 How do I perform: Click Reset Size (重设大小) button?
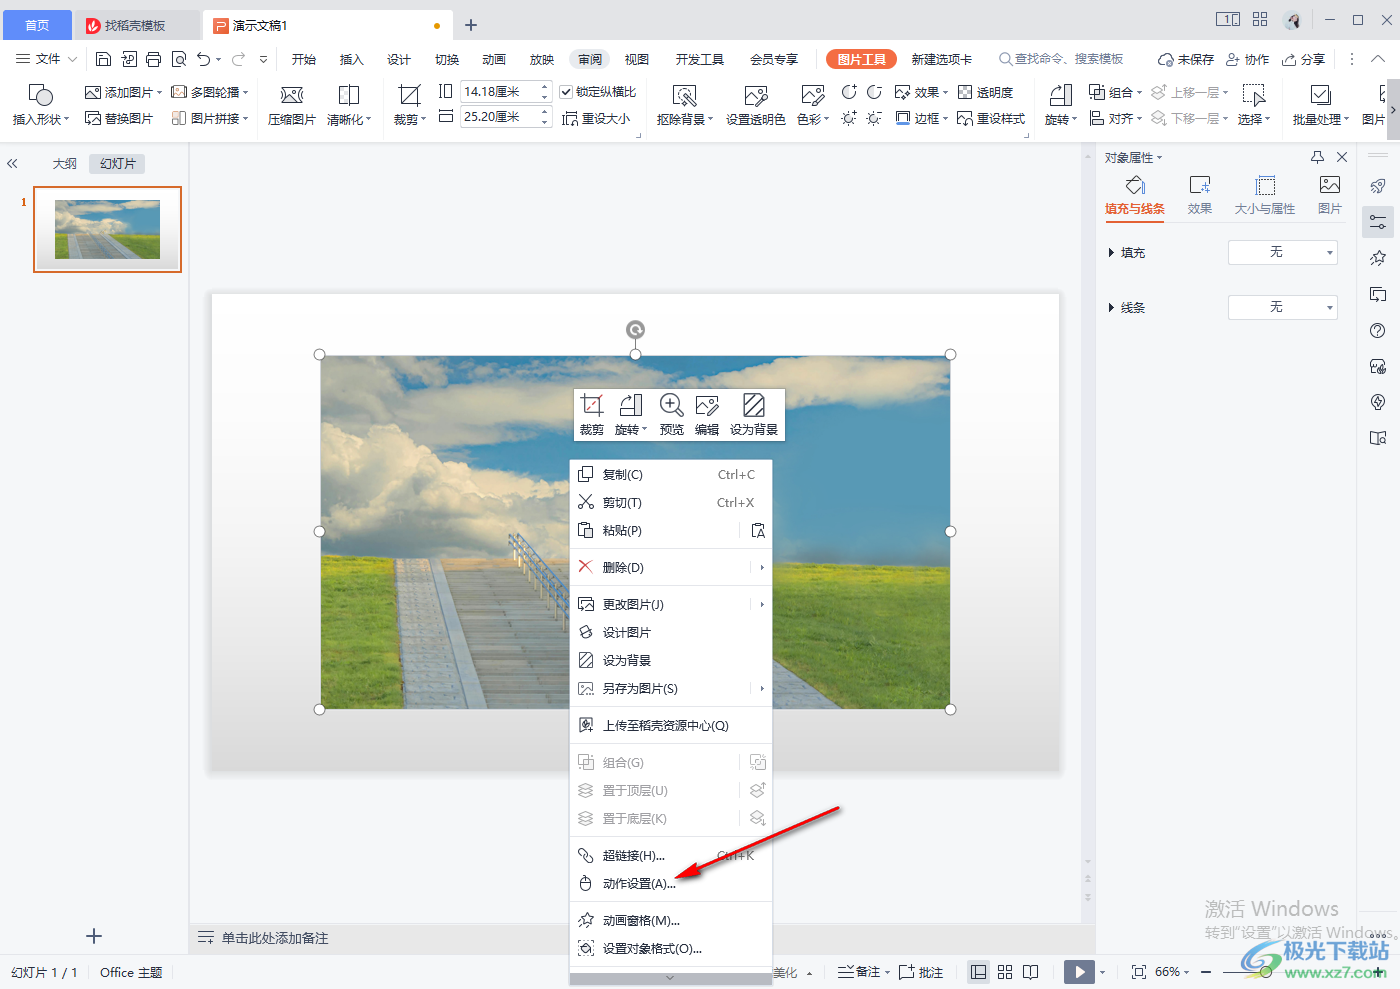point(596,118)
